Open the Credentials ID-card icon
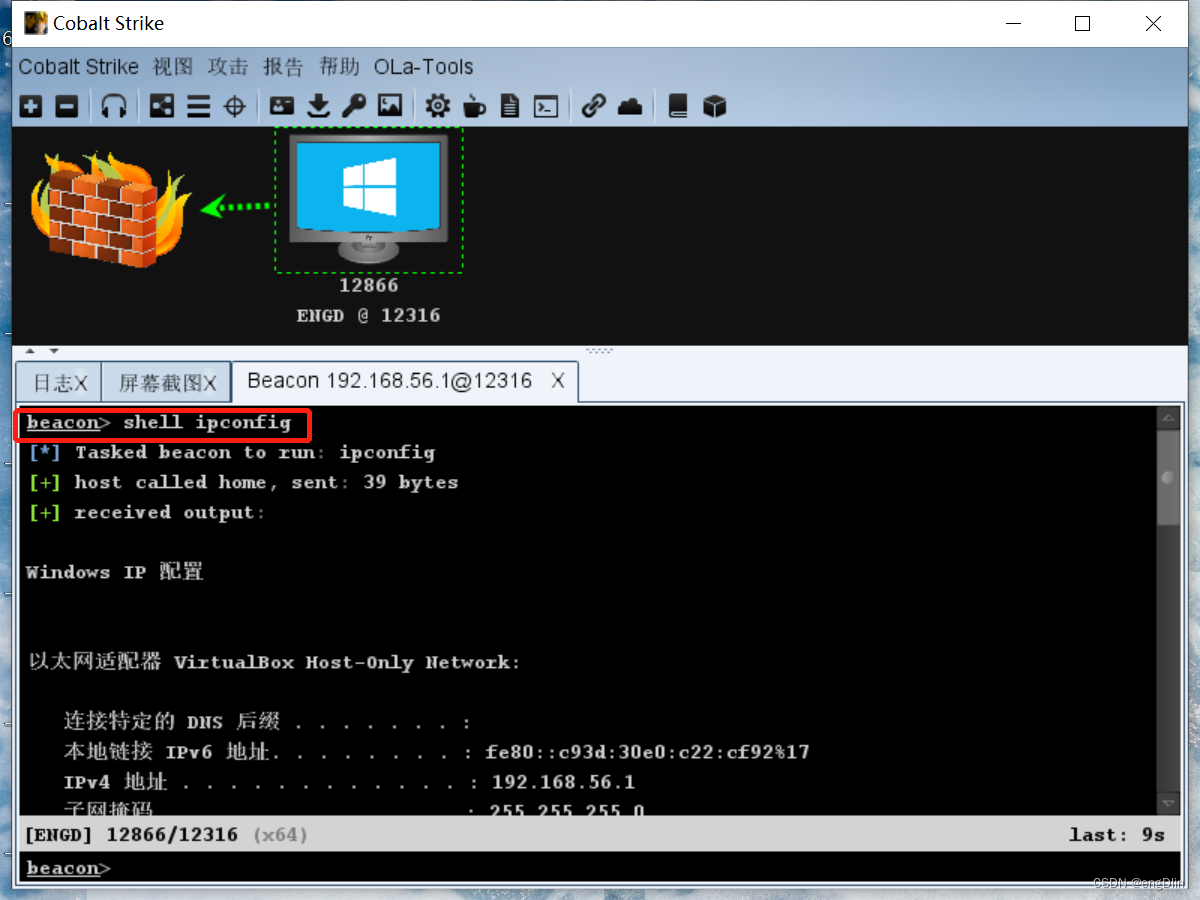 283,105
